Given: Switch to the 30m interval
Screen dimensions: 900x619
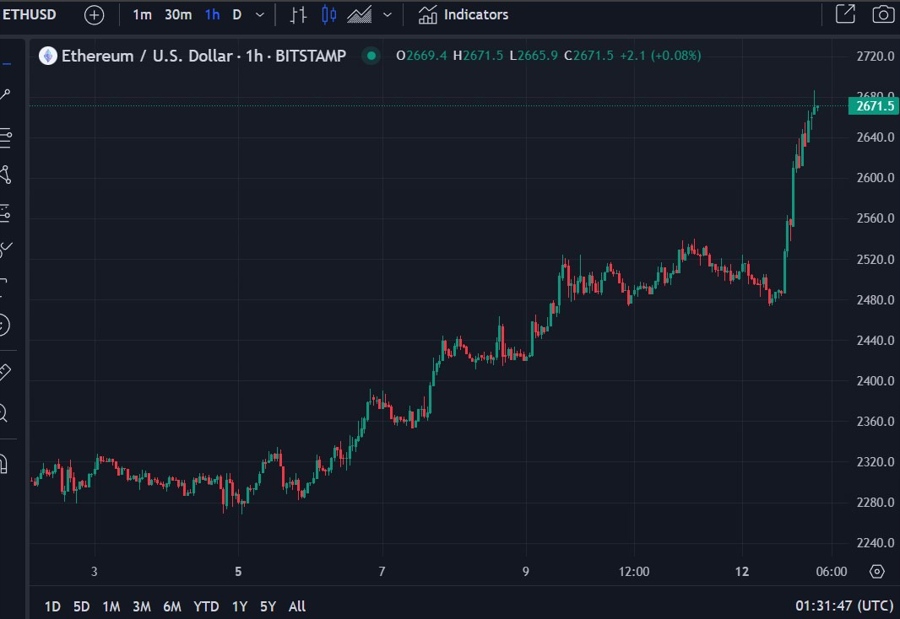Looking at the screenshot, I should coord(179,15).
